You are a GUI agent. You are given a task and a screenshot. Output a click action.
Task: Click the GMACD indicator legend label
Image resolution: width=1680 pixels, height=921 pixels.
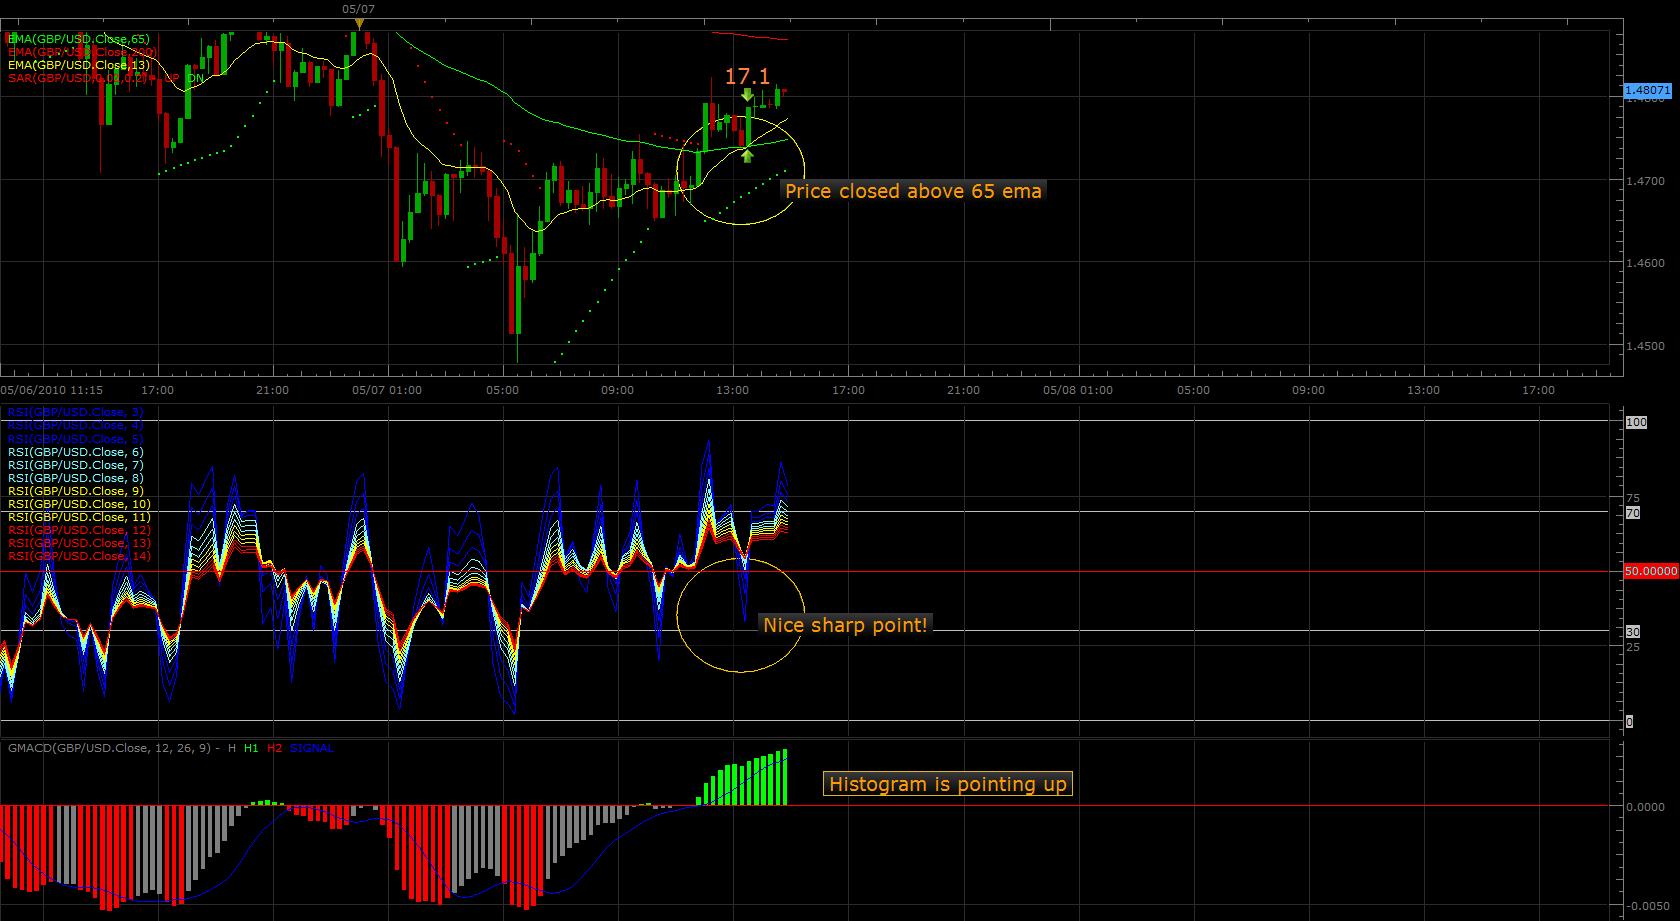pyautogui.click(x=108, y=748)
